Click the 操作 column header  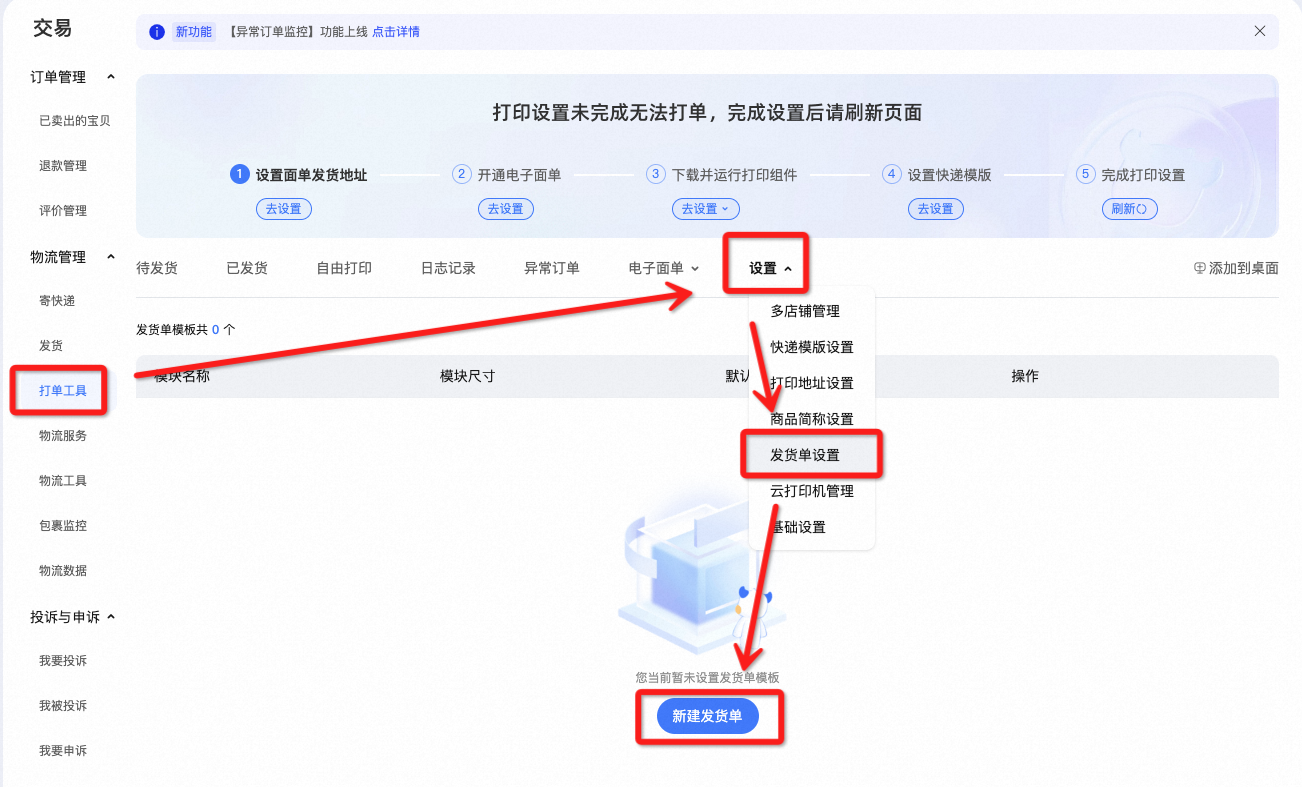1025,376
